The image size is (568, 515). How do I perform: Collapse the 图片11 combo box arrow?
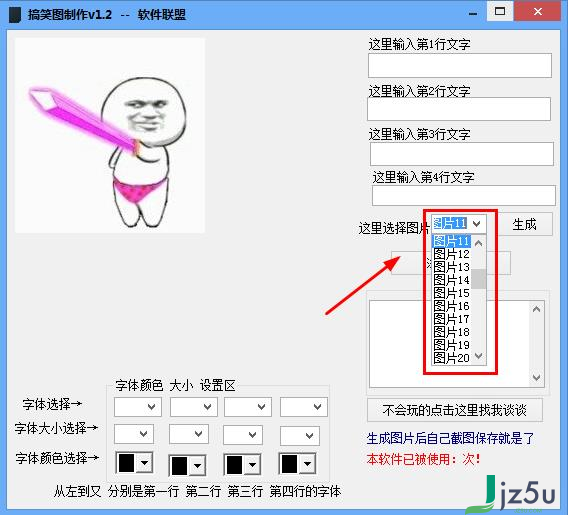[x=477, y=224]
